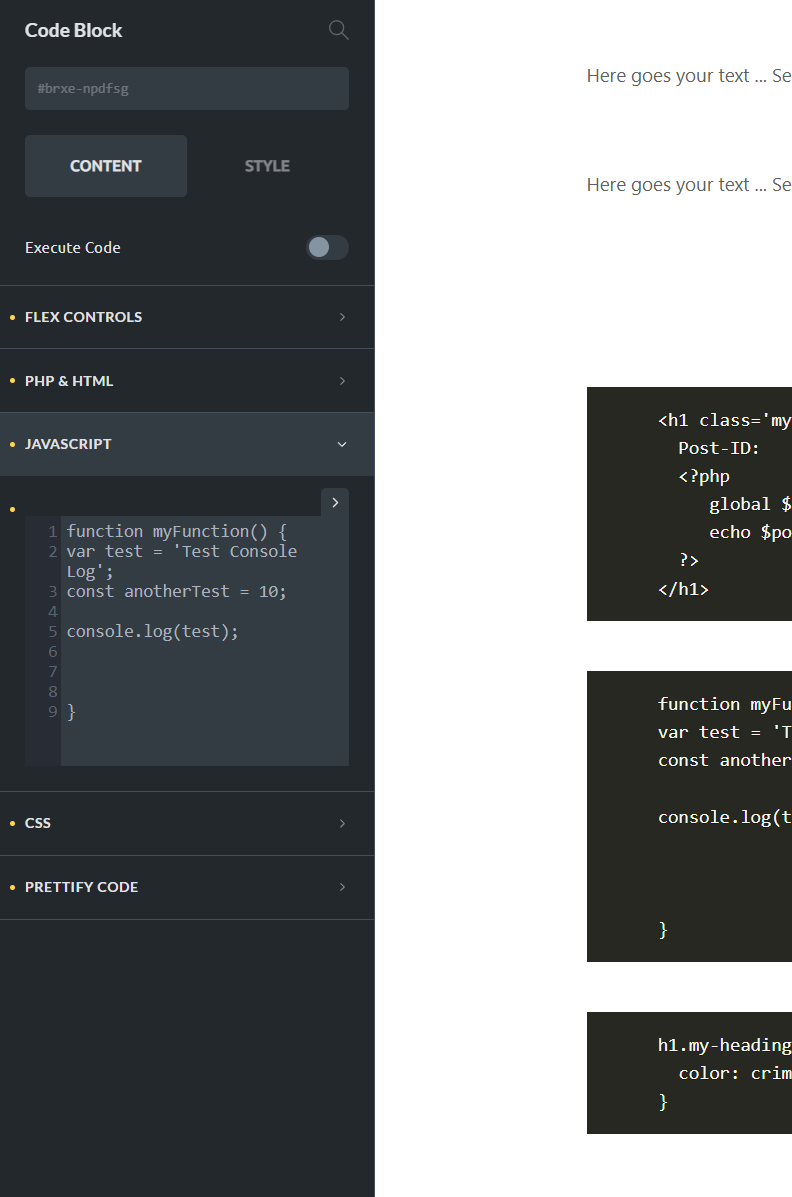Click the second 'Here goes your text' paragraph
Screen dimensions: 792x1197
(689, 185)
